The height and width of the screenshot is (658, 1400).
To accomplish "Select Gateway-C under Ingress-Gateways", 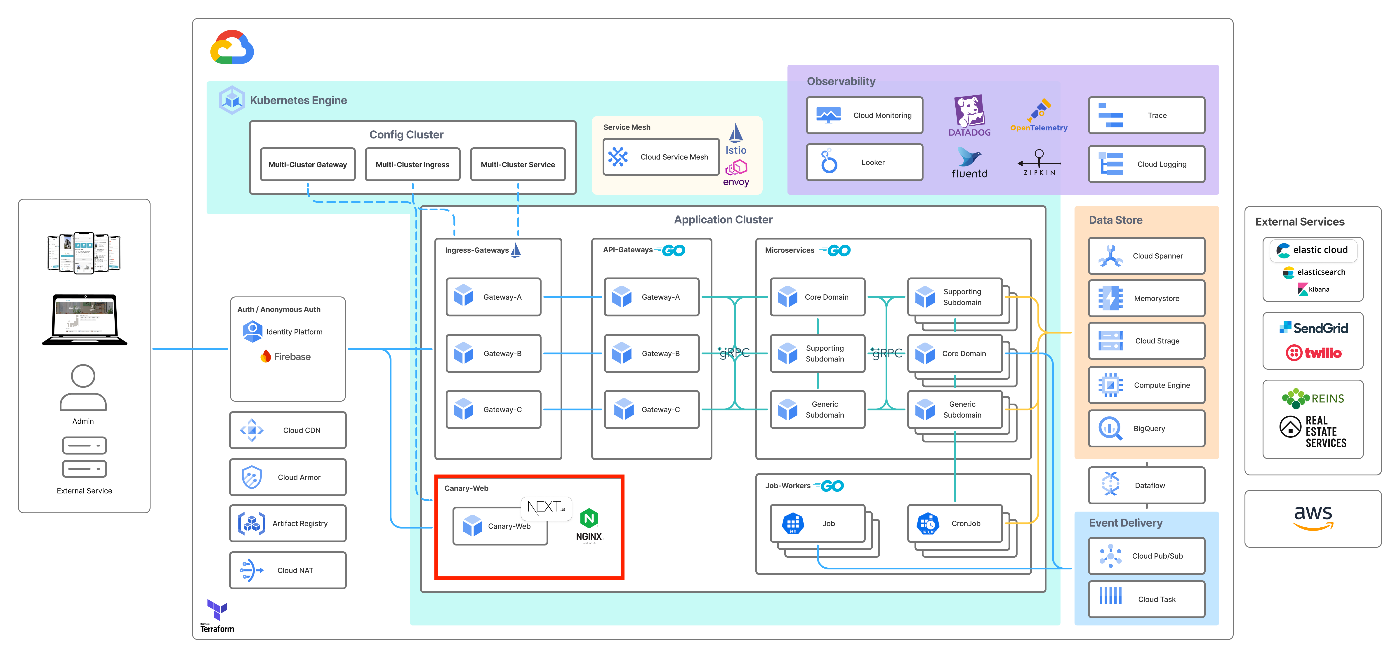I will 494,409.
